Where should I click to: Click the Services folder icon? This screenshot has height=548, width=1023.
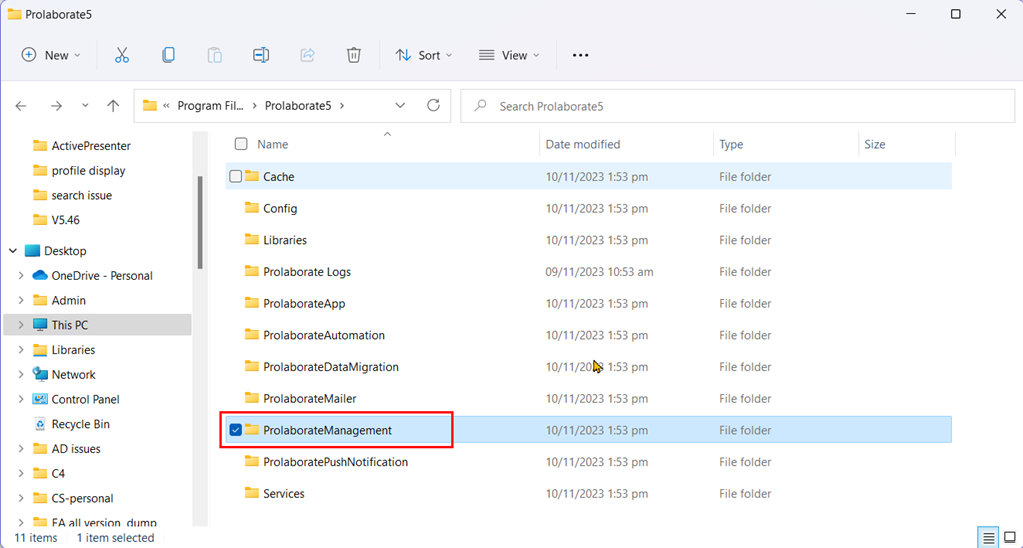coord(252,493)
